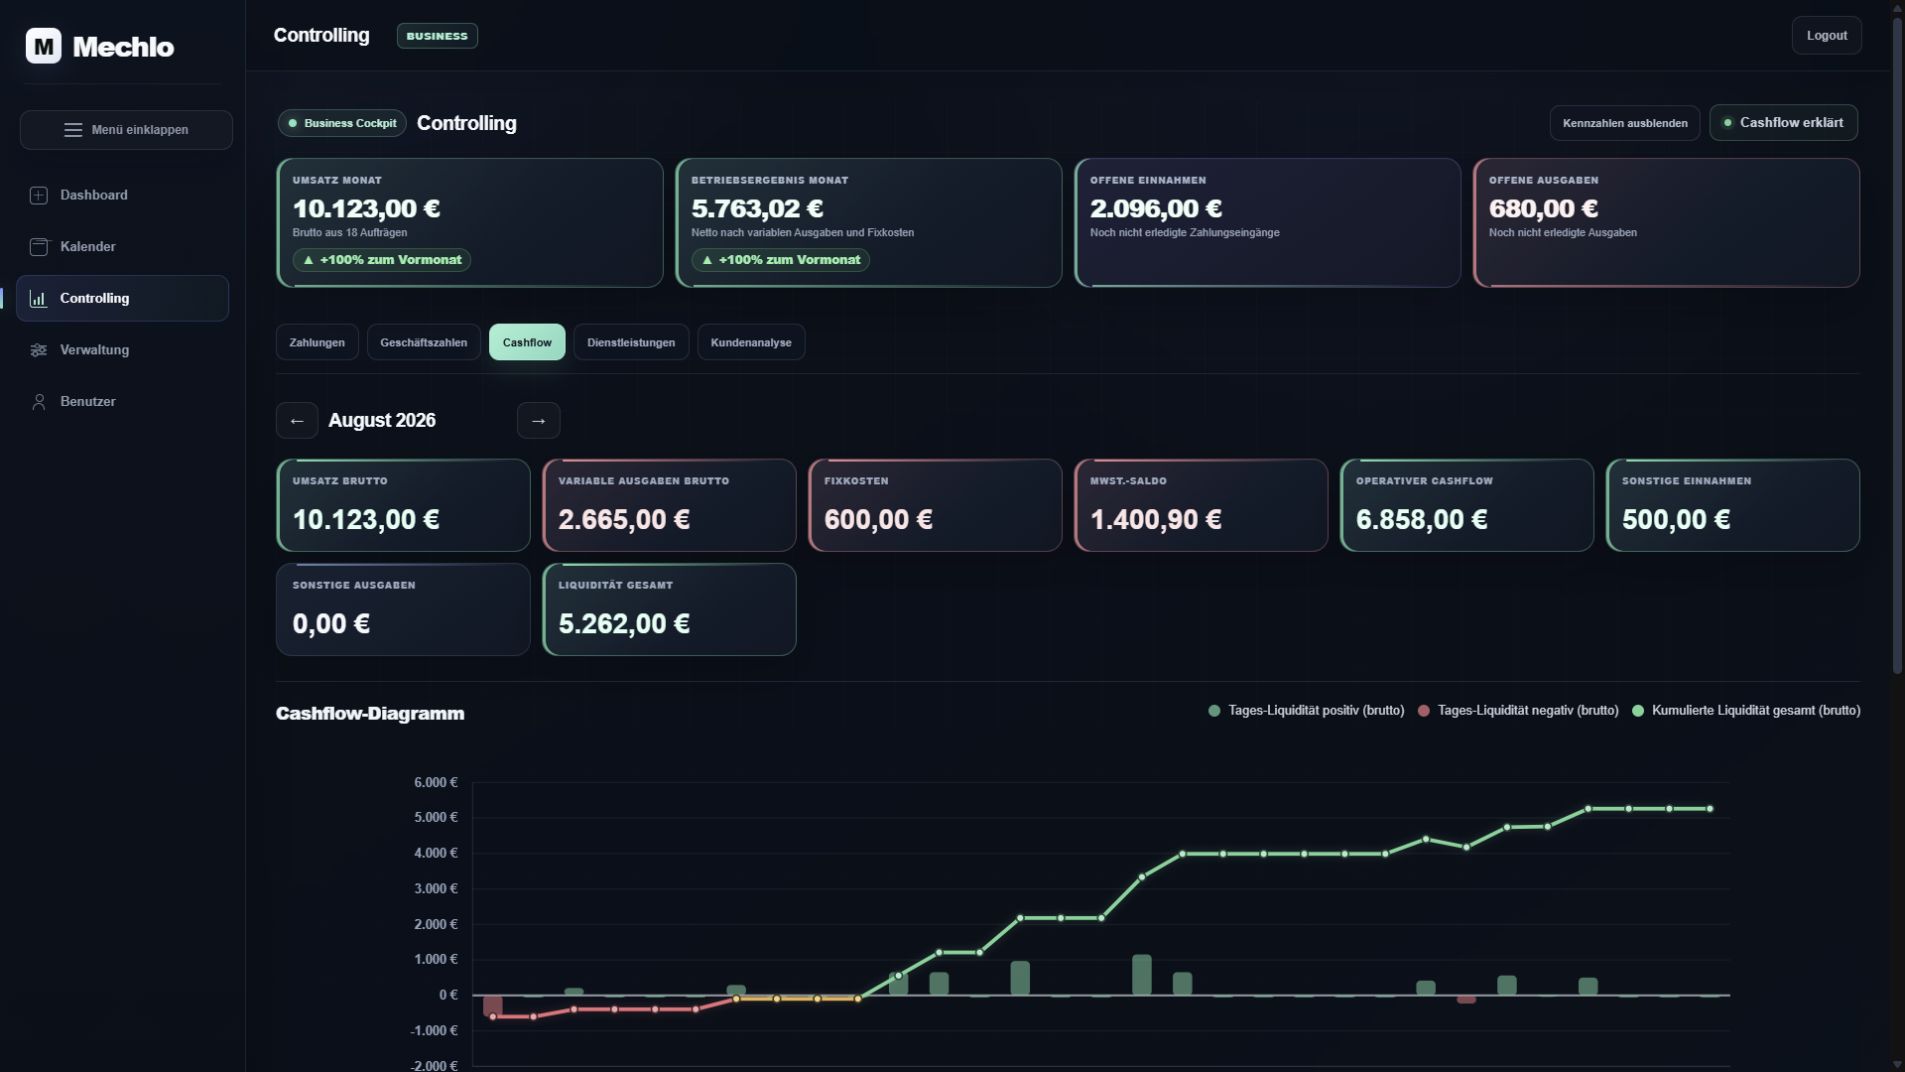Image resolution: width=1905 pixels, height=1072 pixels.
Task: Hide key figures via Kennzahlen ausblenden
Action: tap(1625, 123)
